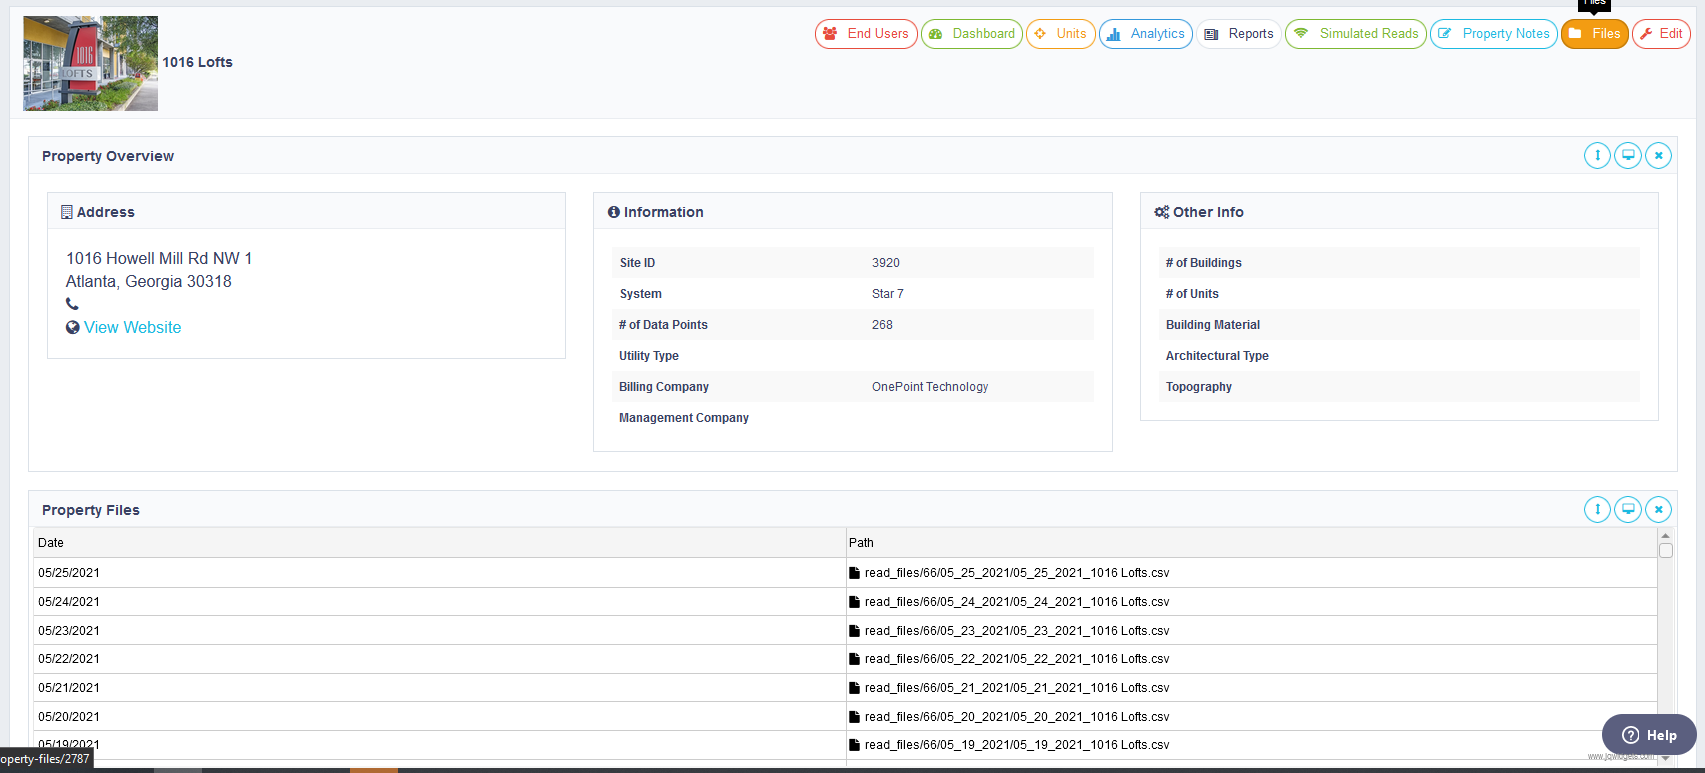Viewport: 1705px width, 773px height.
Task: Click the Reports button
Action: pos(1239,34)
